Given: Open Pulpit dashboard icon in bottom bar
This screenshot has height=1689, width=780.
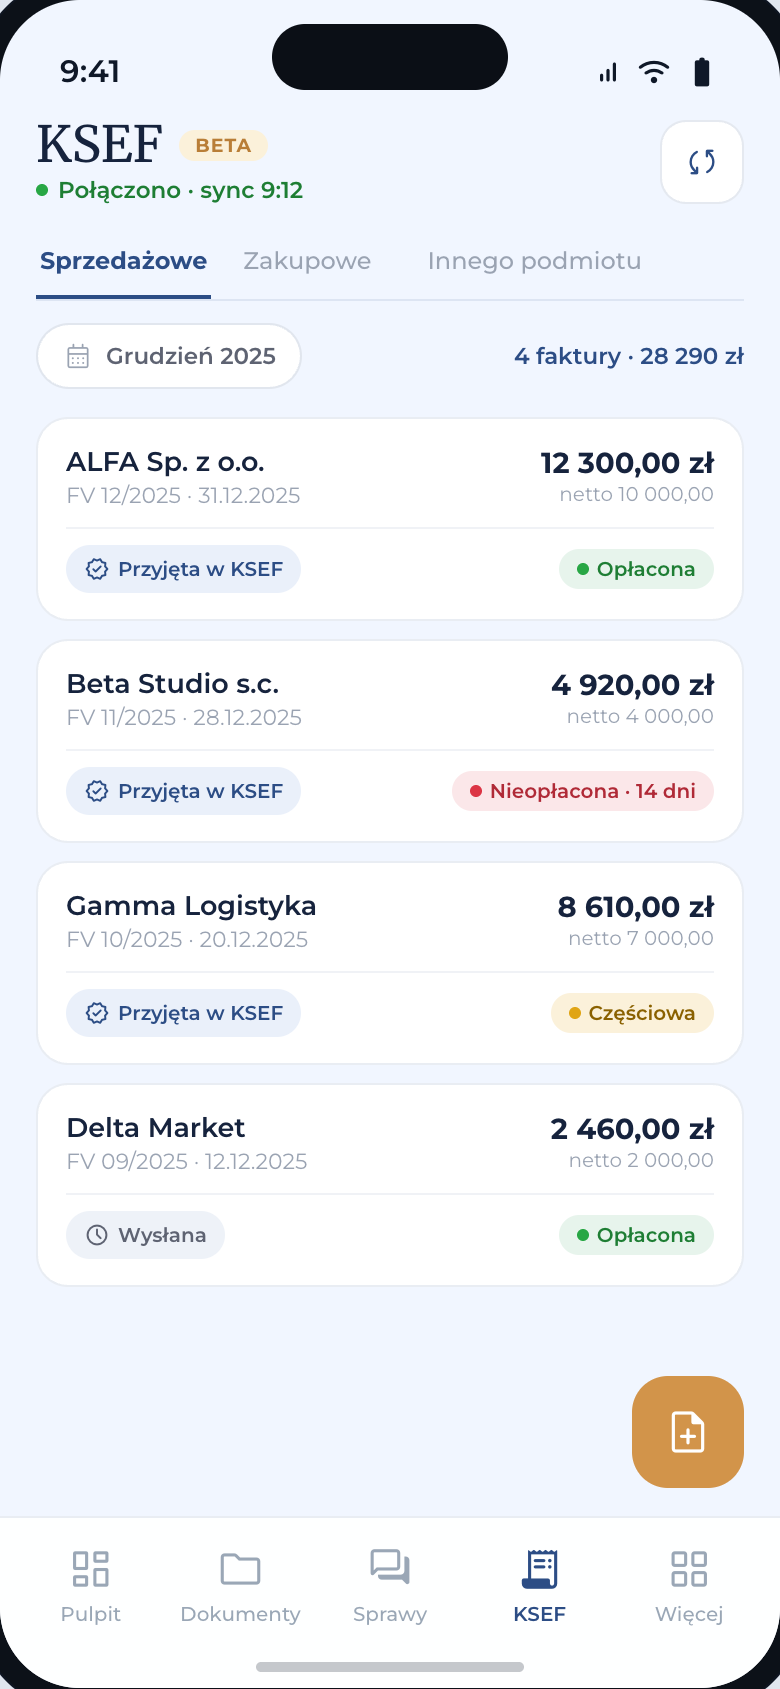Looking at the screenshot, I should tap(91, 1568).
